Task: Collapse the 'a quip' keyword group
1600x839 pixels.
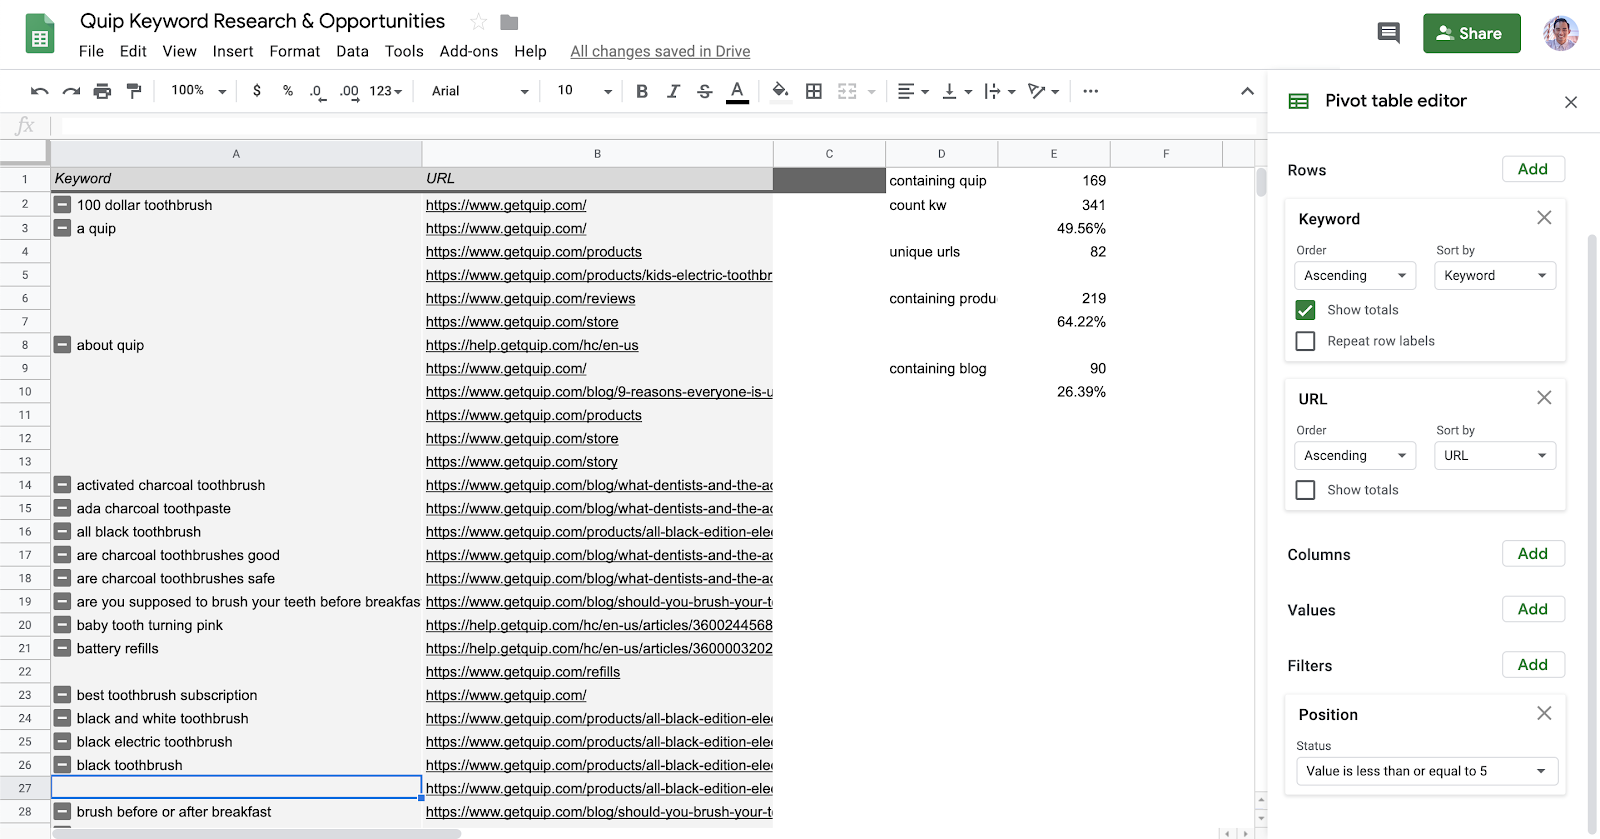Action: [x=62, y=228]
